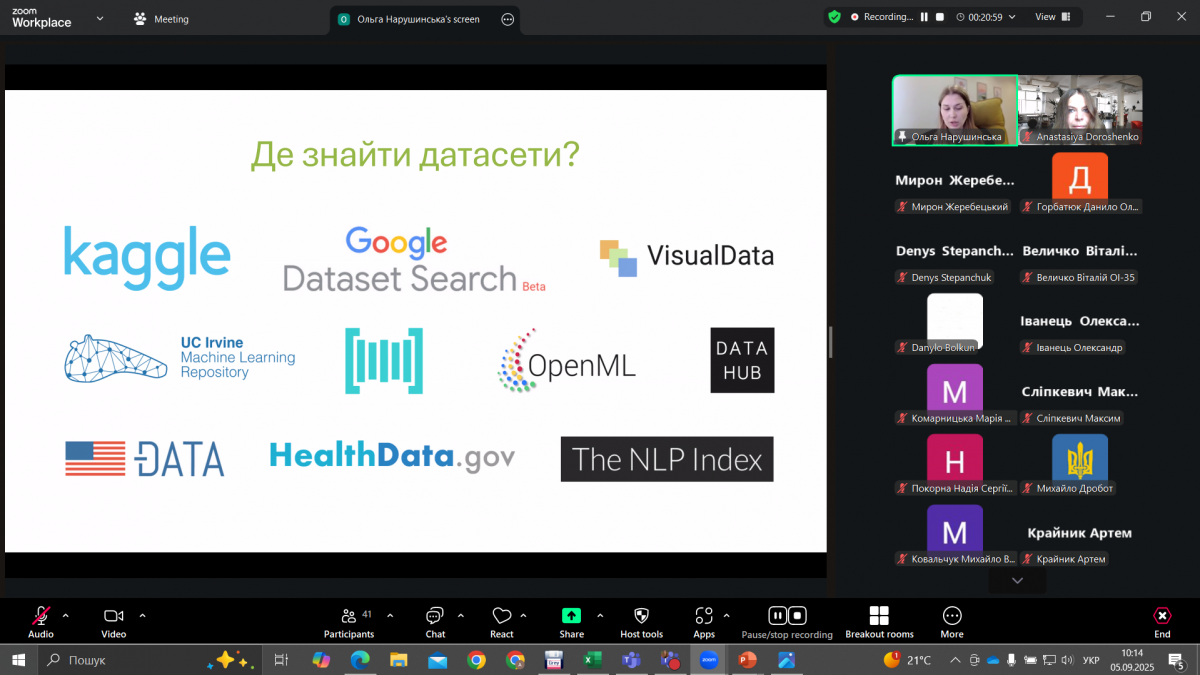The image size is (1200, 675).
Task: Click the green encryption shield icon
Action: [x=834, y=17]
